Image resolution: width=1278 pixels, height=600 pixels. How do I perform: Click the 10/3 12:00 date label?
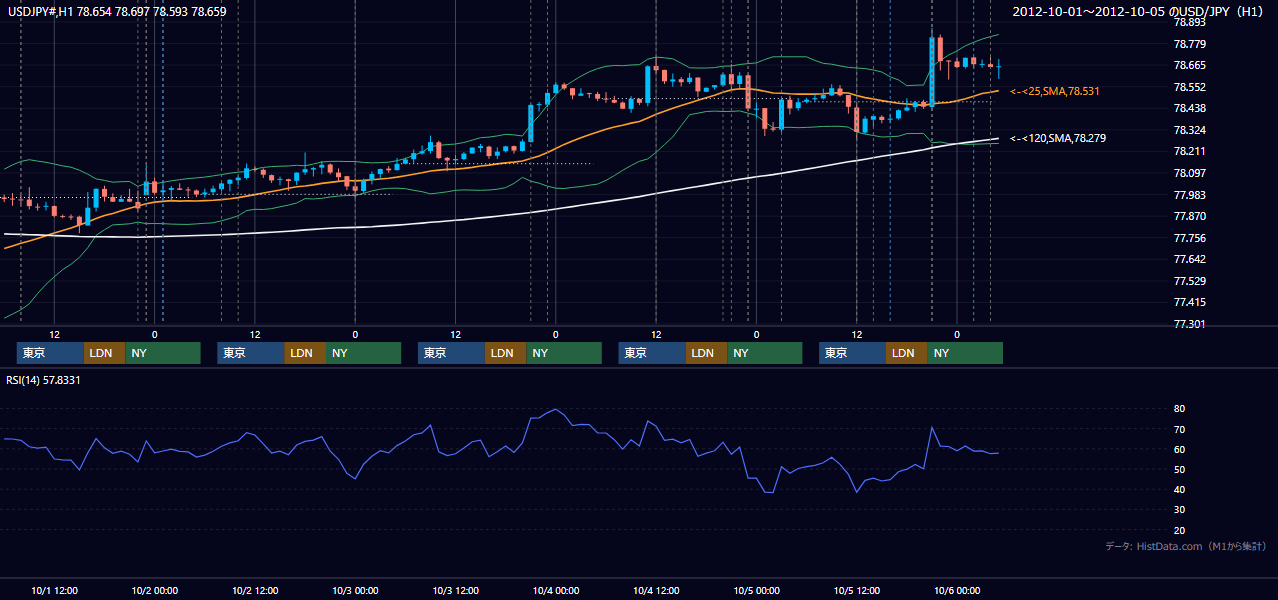point(456,590)
